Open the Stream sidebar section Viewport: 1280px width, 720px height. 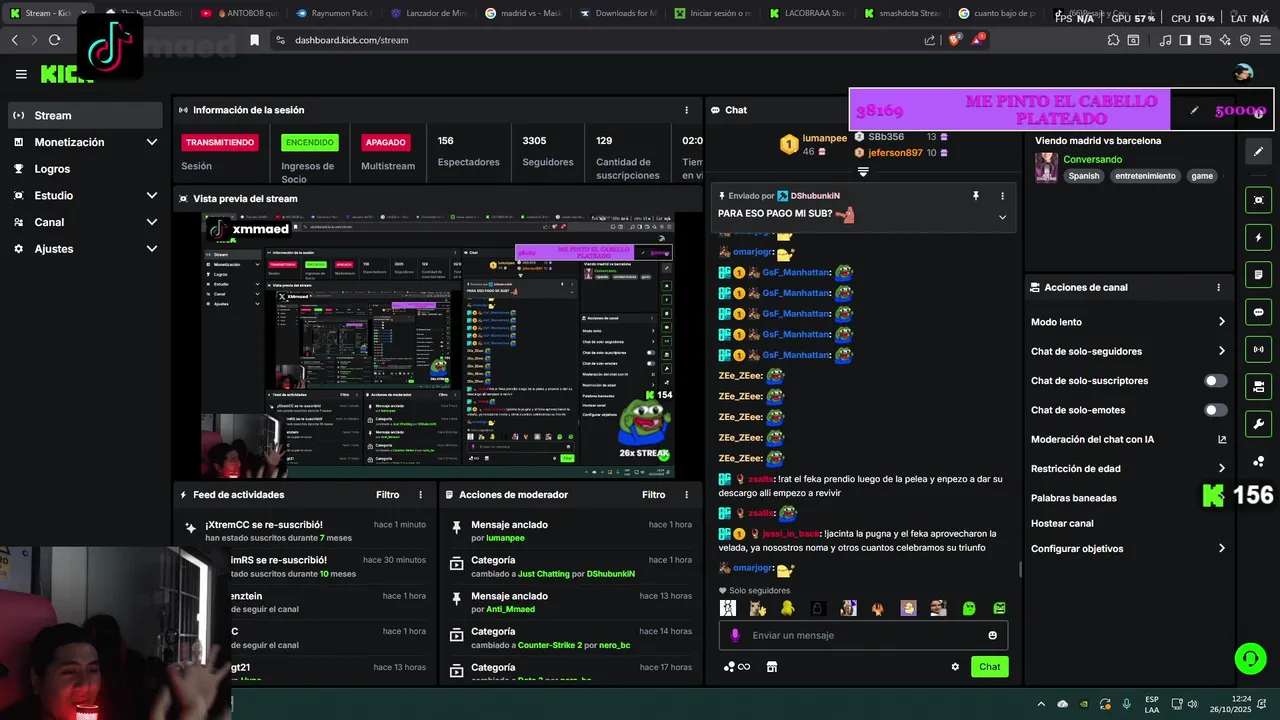click(85, 115)
